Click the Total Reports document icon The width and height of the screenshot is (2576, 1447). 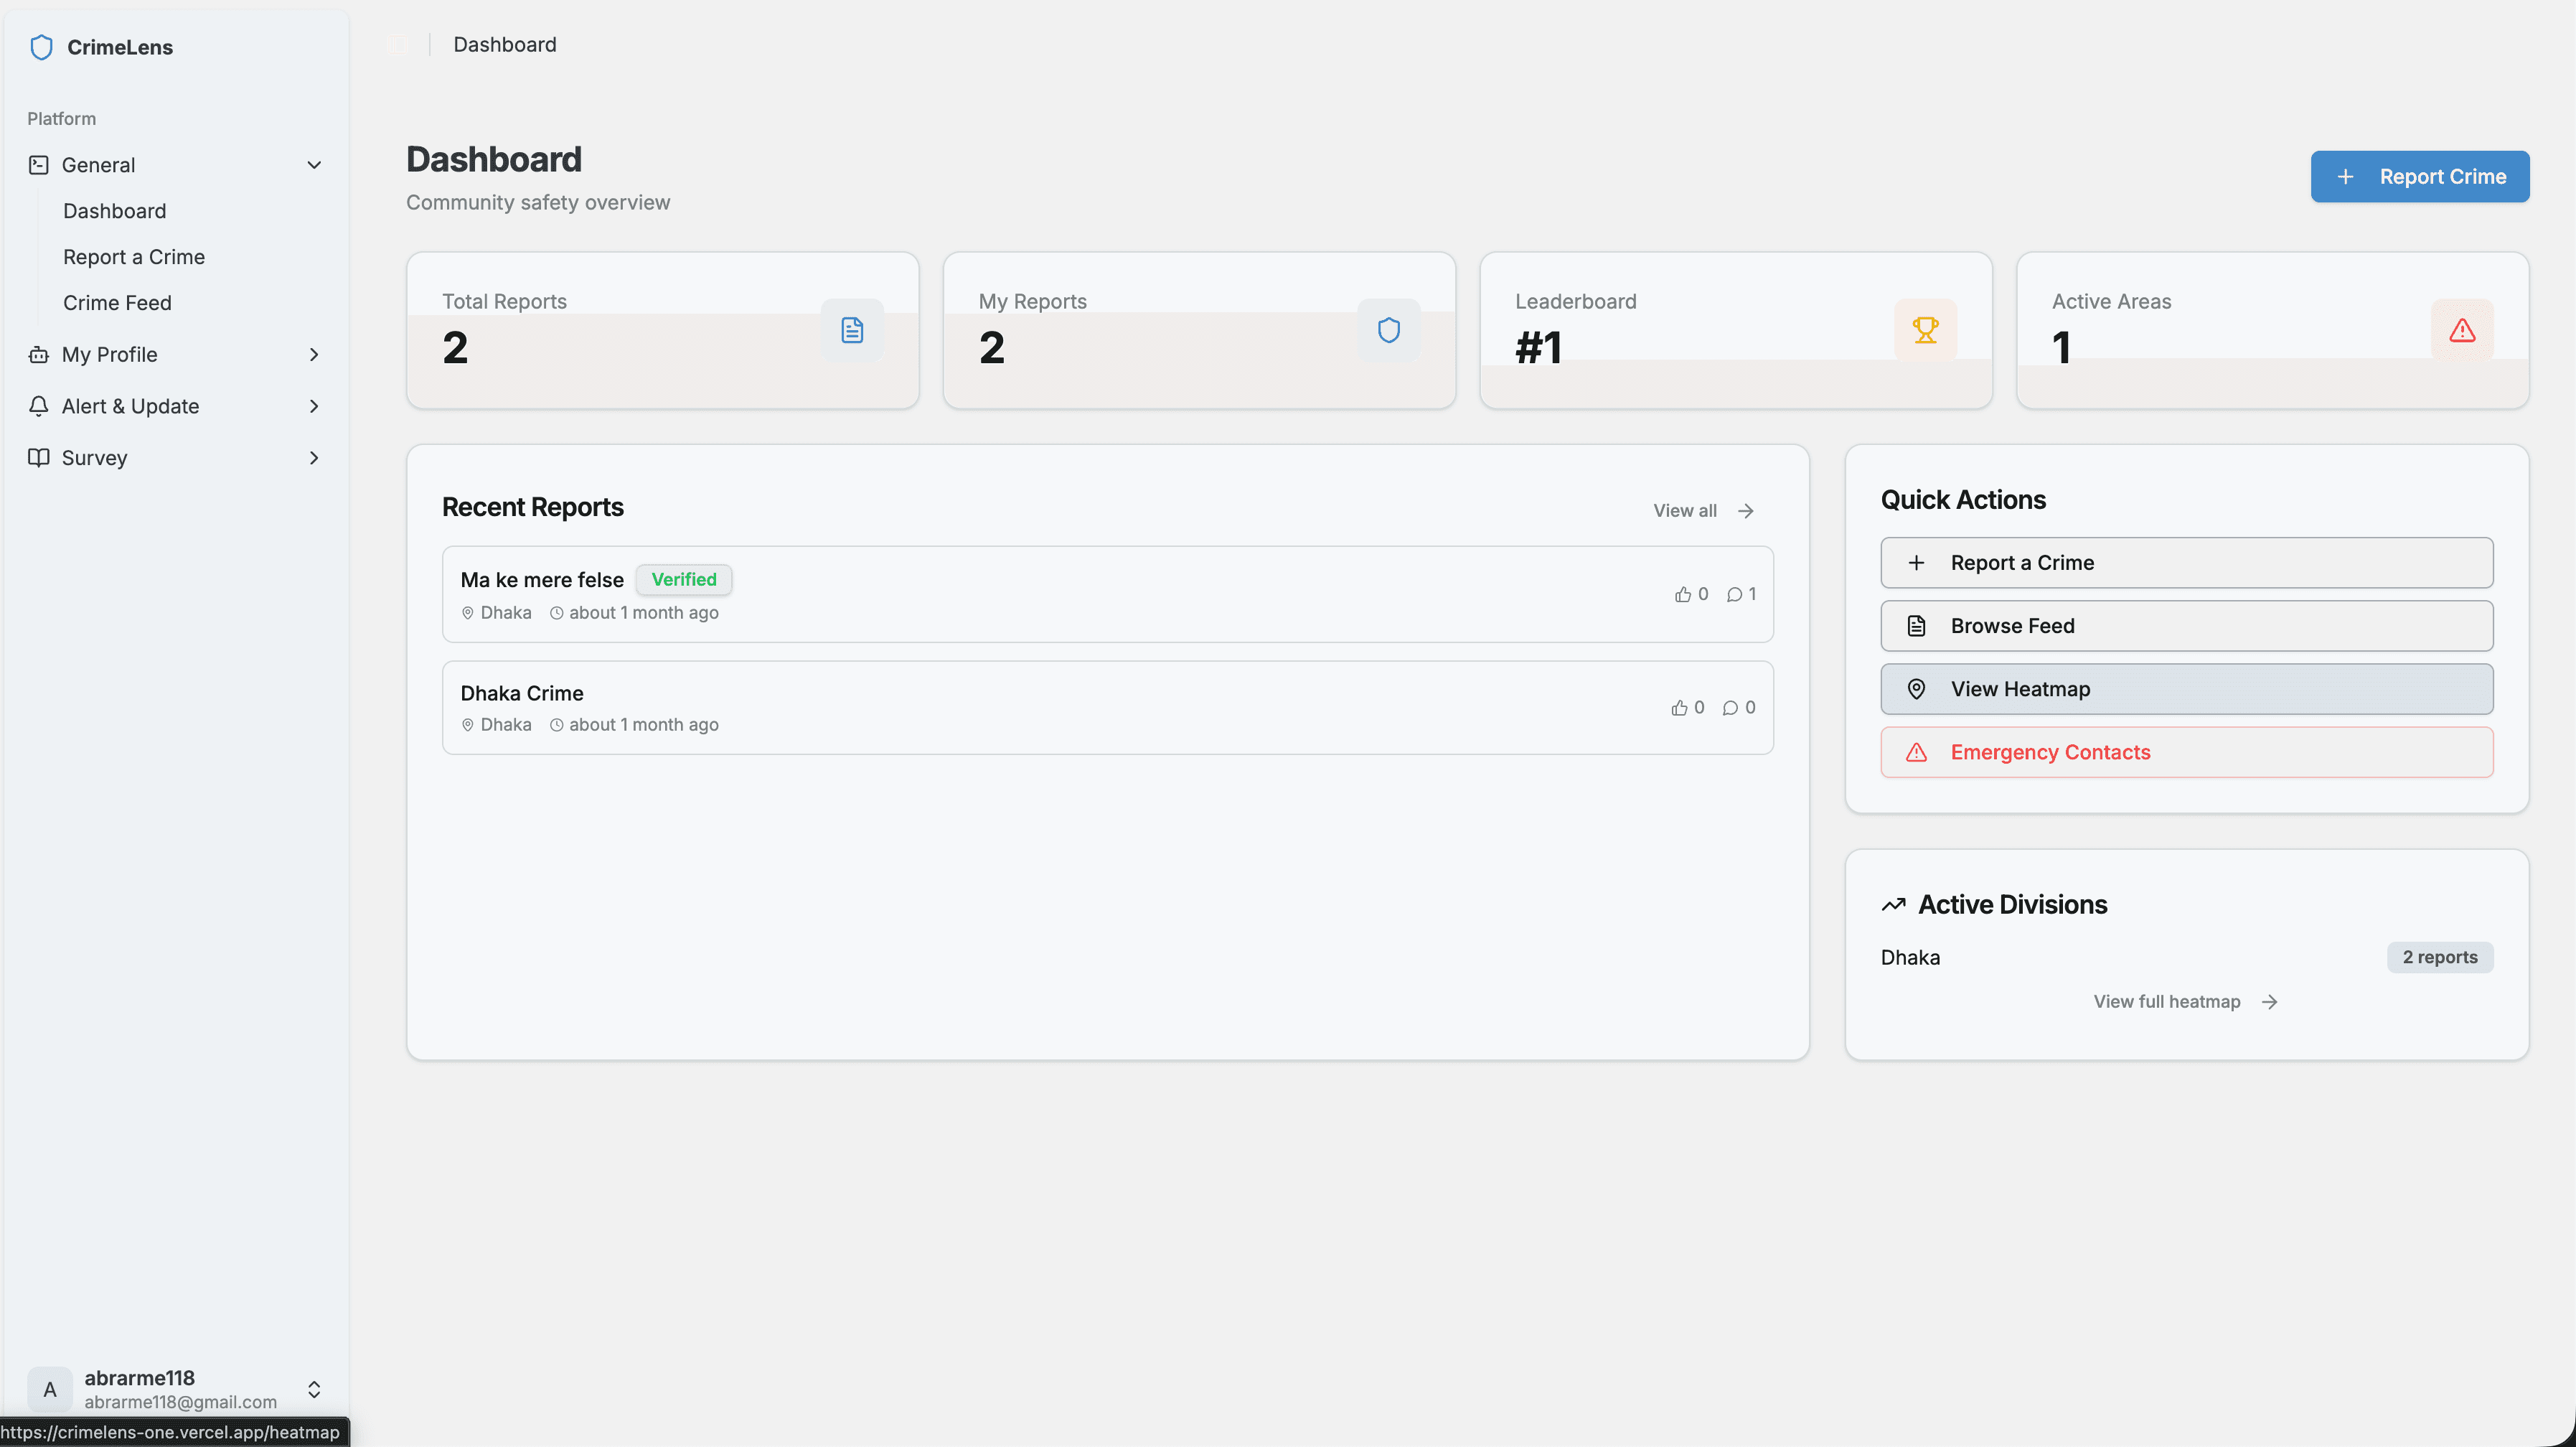852,330
